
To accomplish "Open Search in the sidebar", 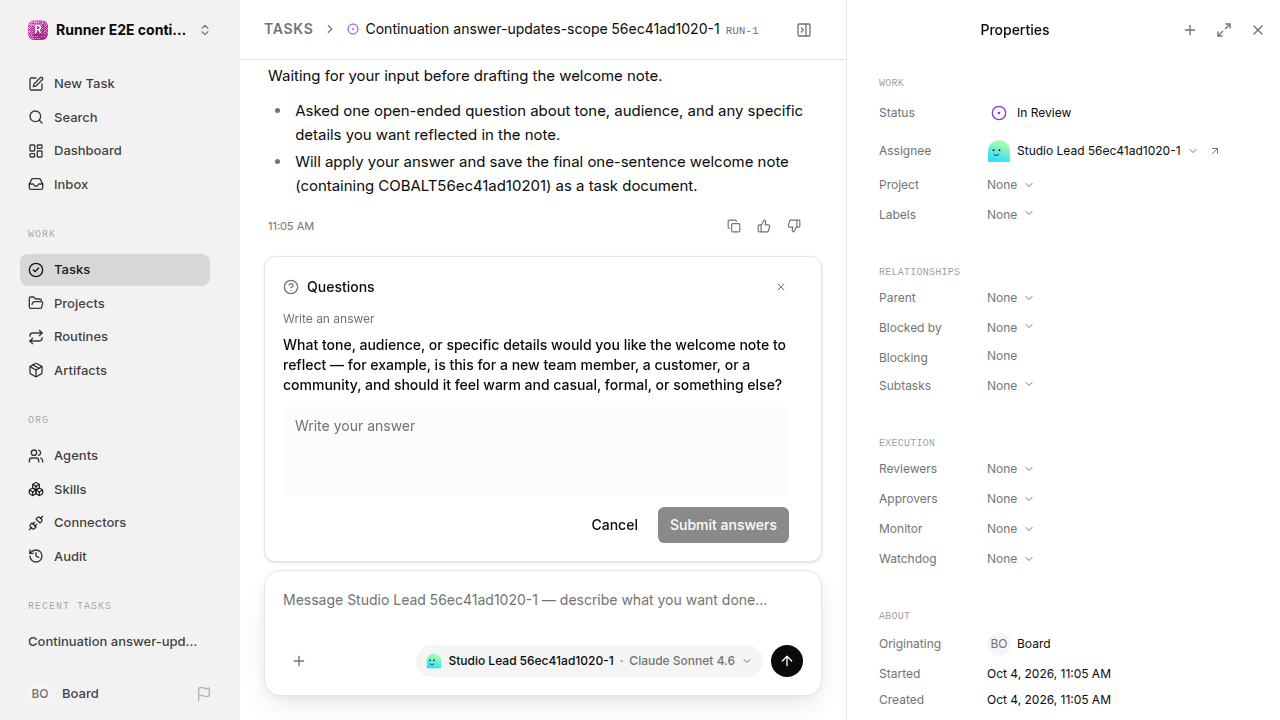I will tap(115, 118).
